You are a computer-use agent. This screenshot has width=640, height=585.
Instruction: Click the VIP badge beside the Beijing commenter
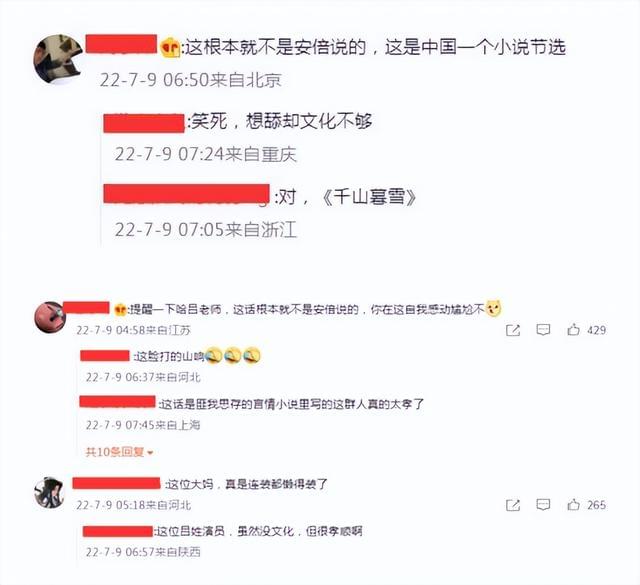(x=170, y=48)
